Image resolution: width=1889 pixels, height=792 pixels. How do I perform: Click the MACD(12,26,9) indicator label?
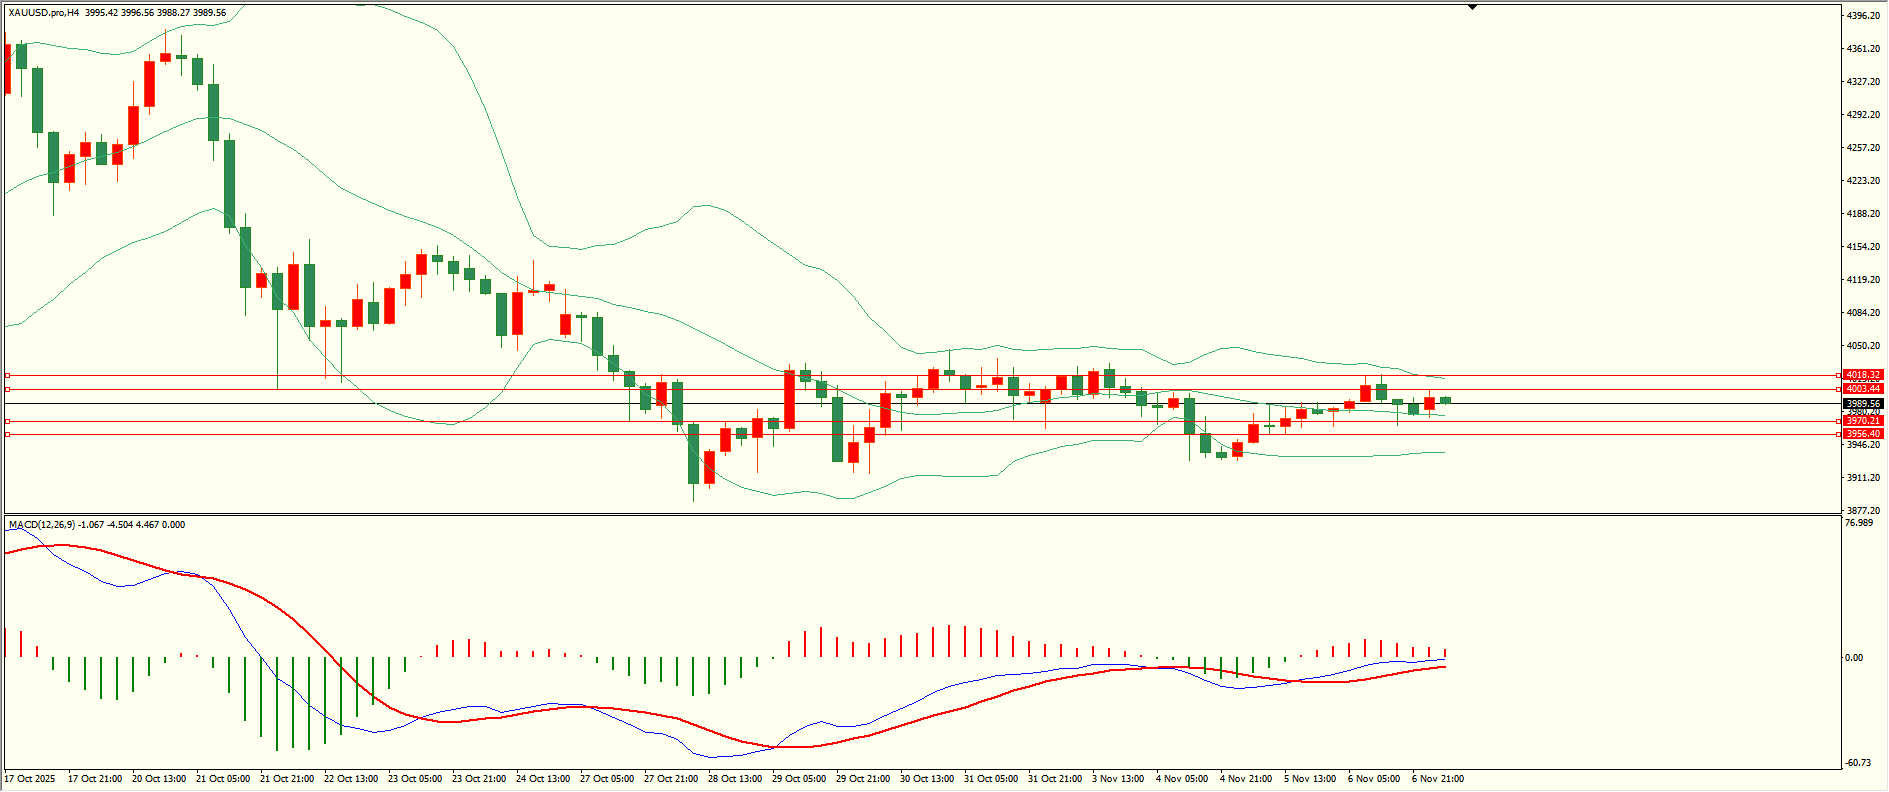coord(41,525)
